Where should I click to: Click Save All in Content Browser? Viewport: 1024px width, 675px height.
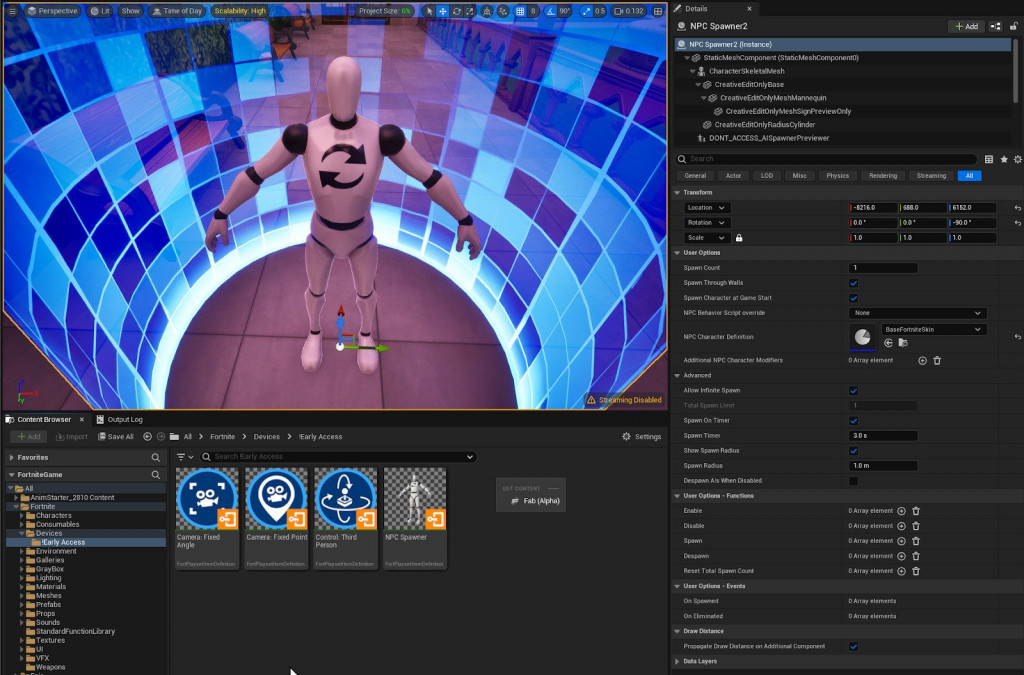tap(116, 437)
